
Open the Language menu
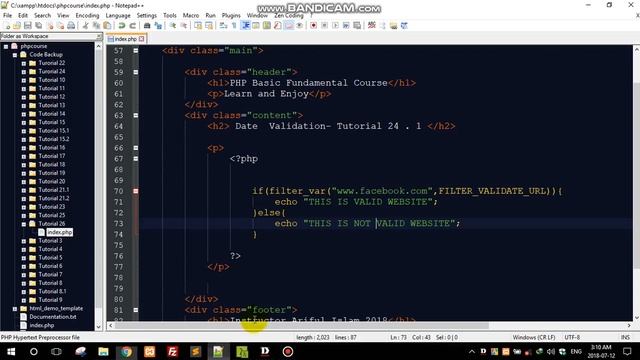pos(118,16)
